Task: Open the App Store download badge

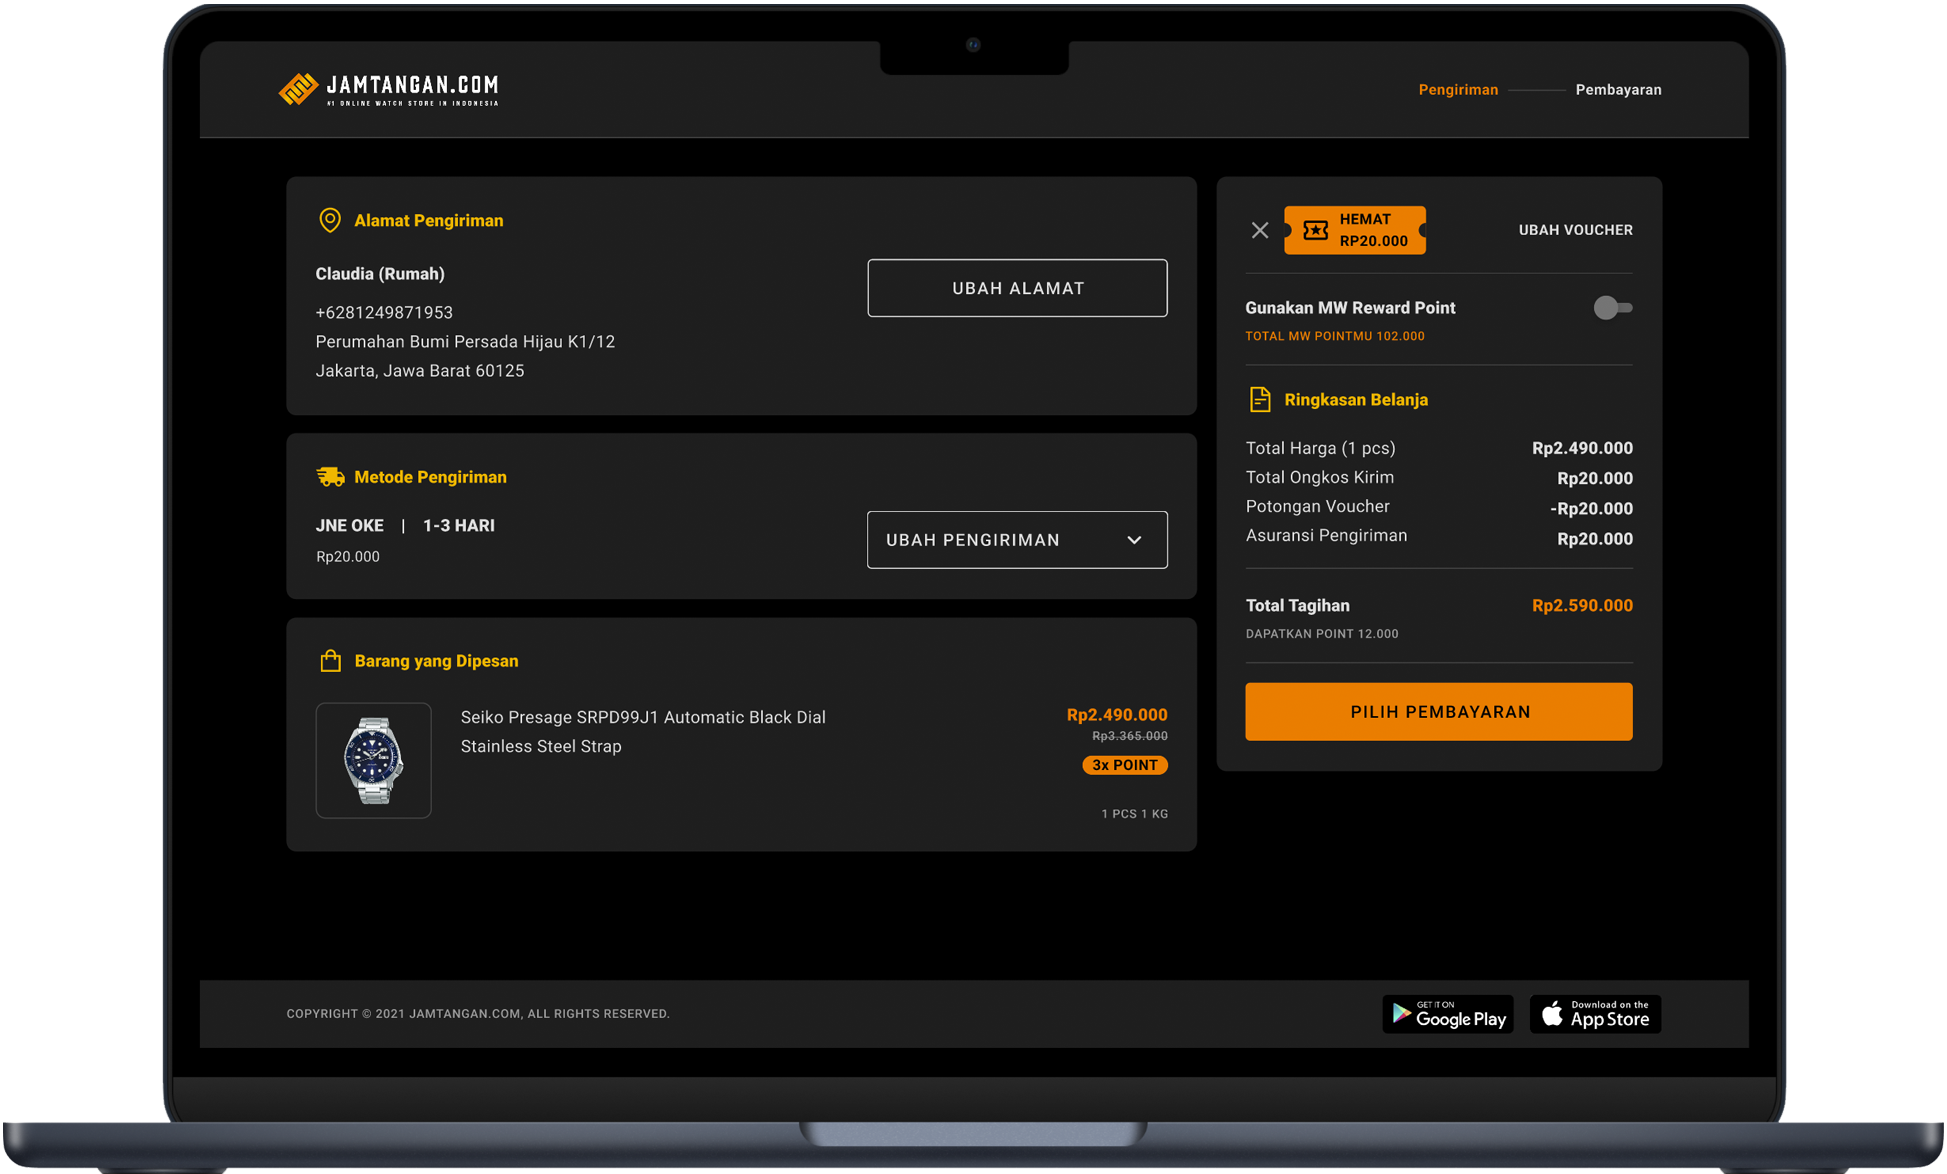Action: [x=1595, y=1014]
